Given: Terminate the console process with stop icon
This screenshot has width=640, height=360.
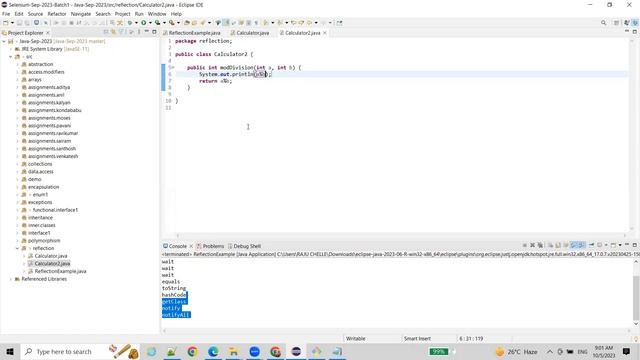Looking at the screenshot, I should [x=524, y=245].
